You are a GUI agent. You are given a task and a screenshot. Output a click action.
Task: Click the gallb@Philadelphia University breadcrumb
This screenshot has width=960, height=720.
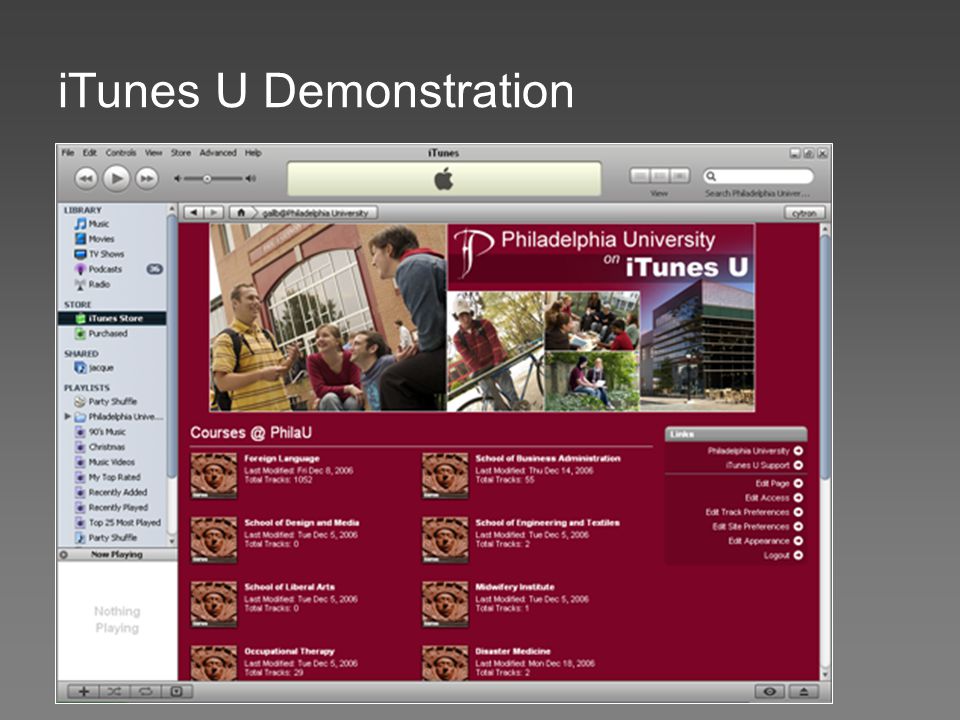315,213
